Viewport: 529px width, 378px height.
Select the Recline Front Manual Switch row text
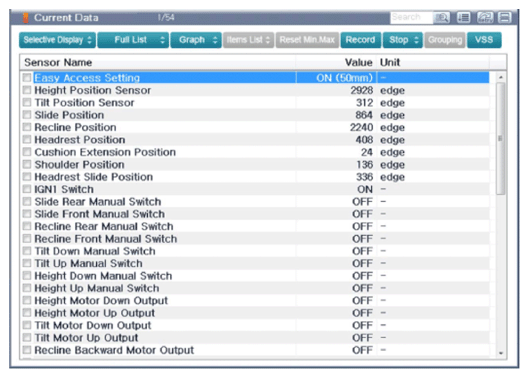tap(106, 239)
